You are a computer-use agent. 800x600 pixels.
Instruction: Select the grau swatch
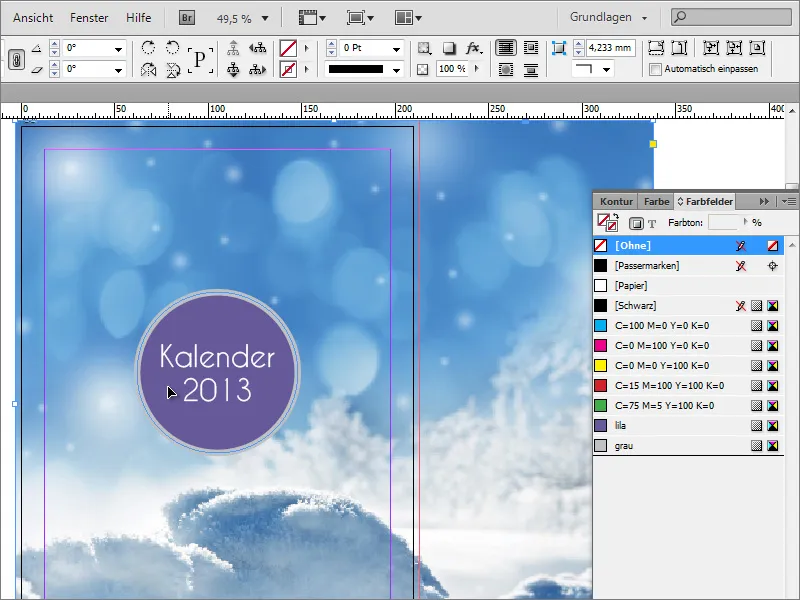[688, 446]
